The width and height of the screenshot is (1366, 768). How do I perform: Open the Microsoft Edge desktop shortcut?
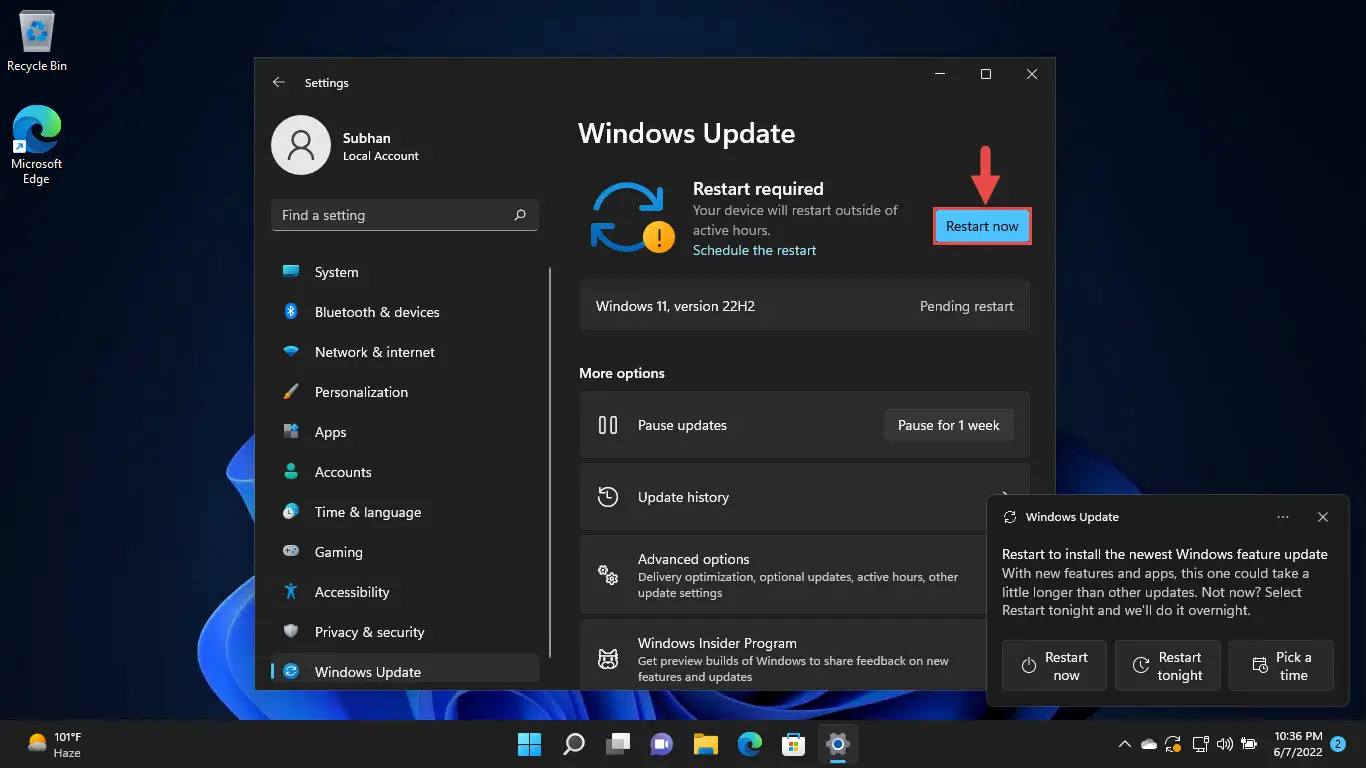[37, 145]
